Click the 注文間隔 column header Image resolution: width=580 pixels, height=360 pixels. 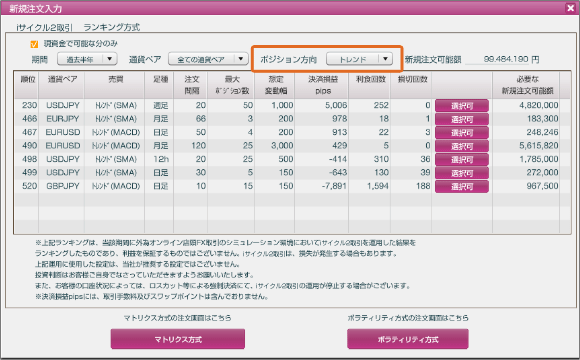click(x=191, y=85)
